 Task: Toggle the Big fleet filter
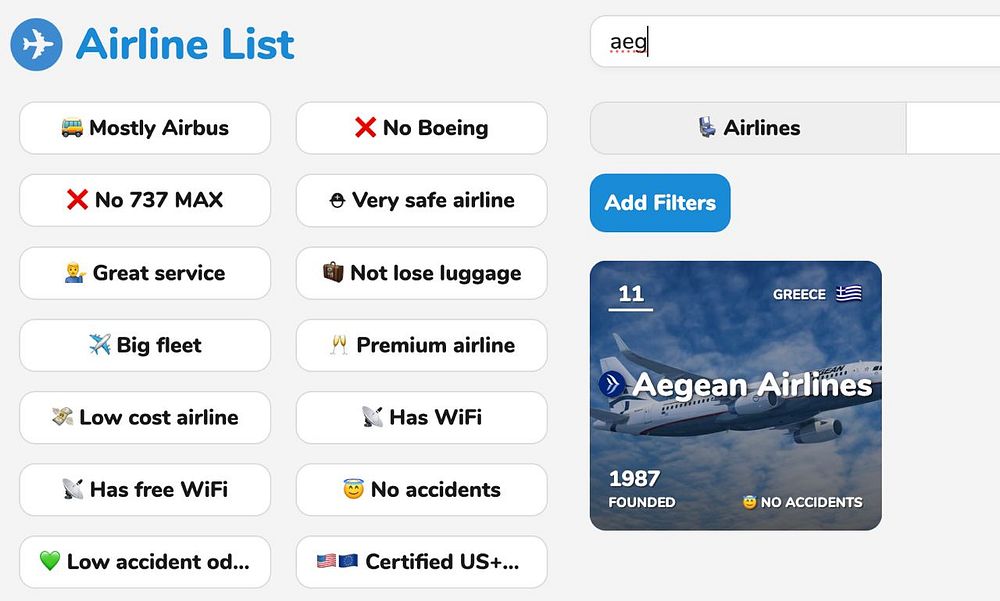145,345
